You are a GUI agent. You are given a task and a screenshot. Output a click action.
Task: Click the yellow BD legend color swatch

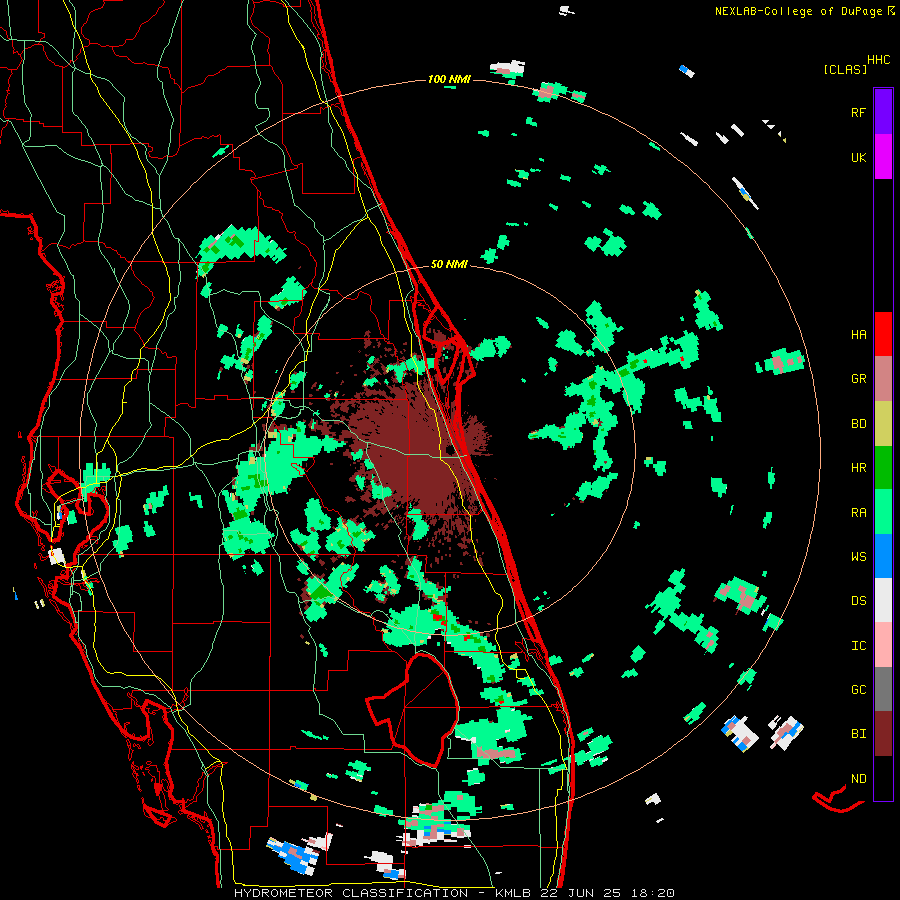(x=883, y=424)
